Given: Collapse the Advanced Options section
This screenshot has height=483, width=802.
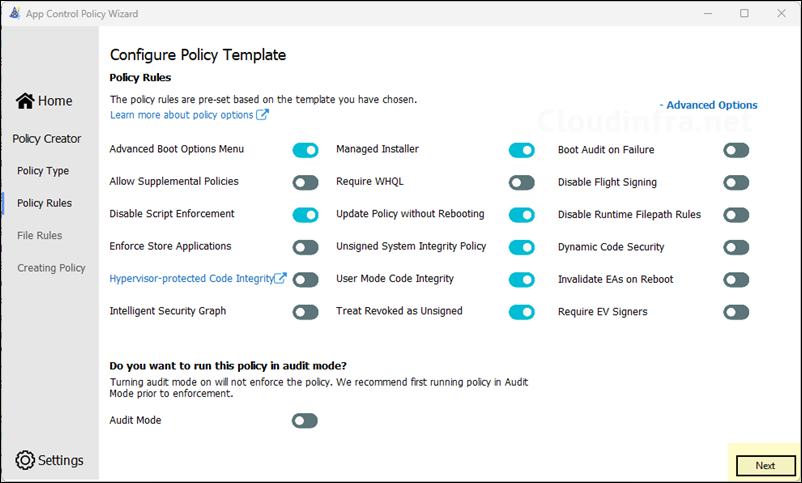Looking at the screenshot, I should coord(708,105).
